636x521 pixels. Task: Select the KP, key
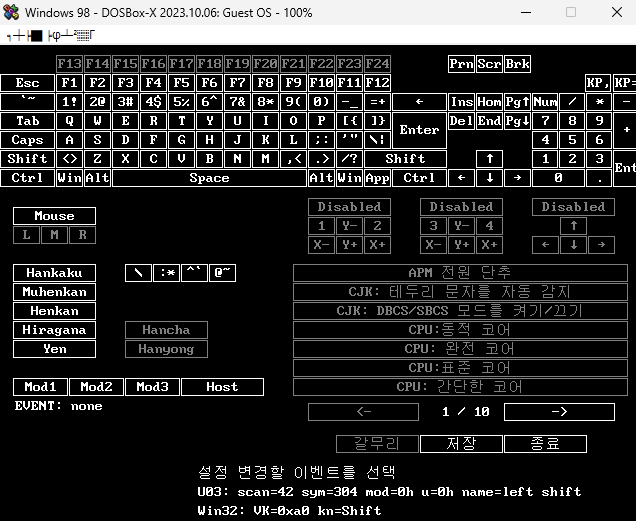point(599,83)
